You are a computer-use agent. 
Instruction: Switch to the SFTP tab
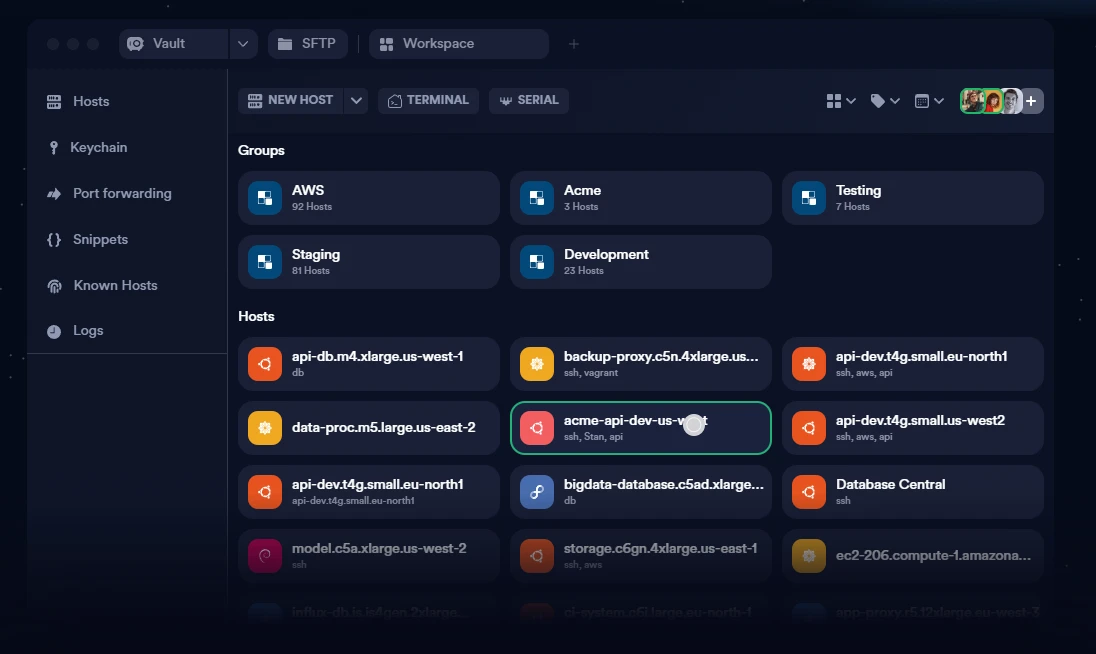pos(308,44)
